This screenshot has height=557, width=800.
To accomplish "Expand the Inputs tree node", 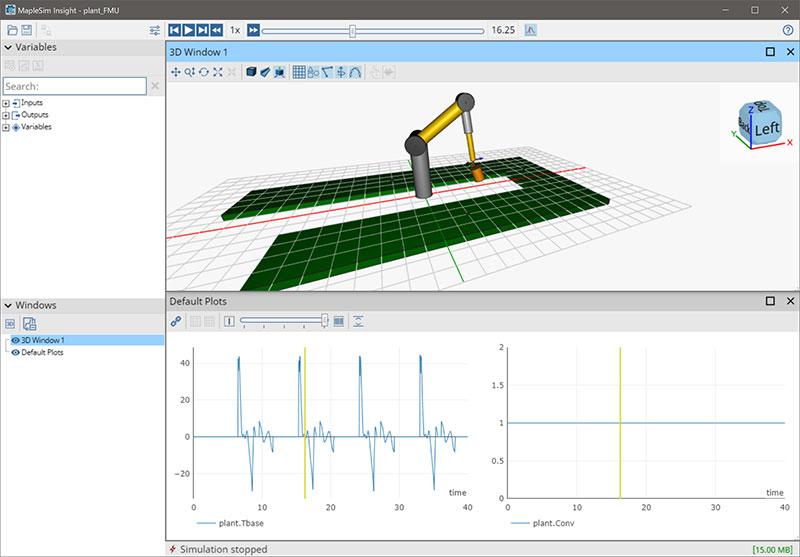I will point(6,103).
